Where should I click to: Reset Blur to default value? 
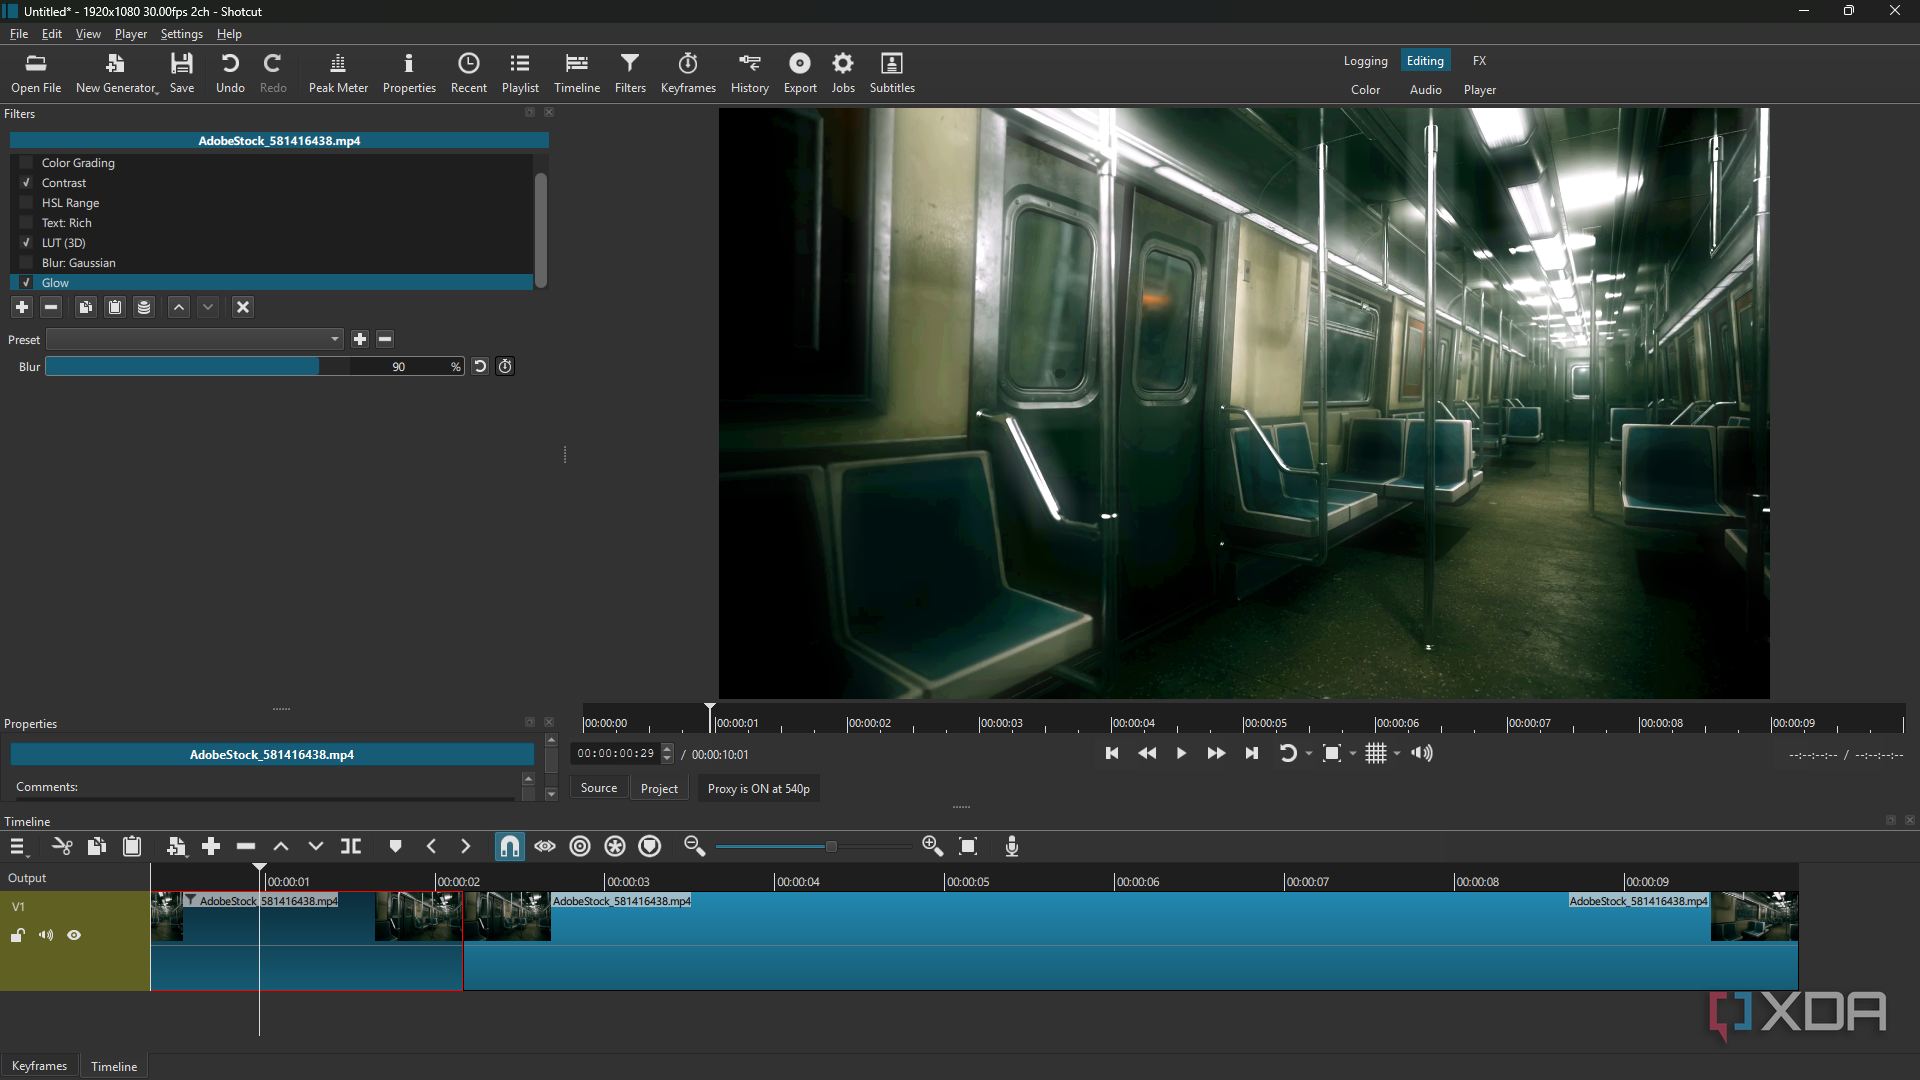coord(480,366)
